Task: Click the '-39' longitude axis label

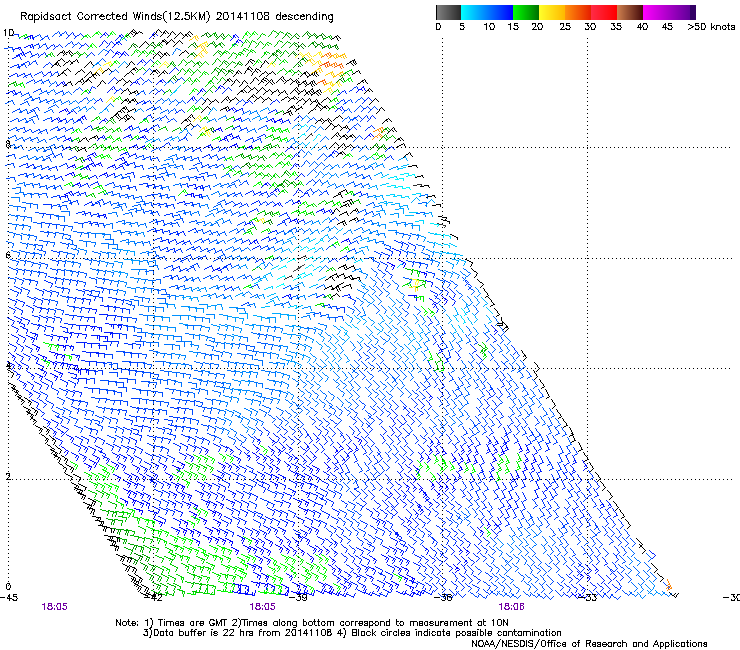Action: [299, 598]
